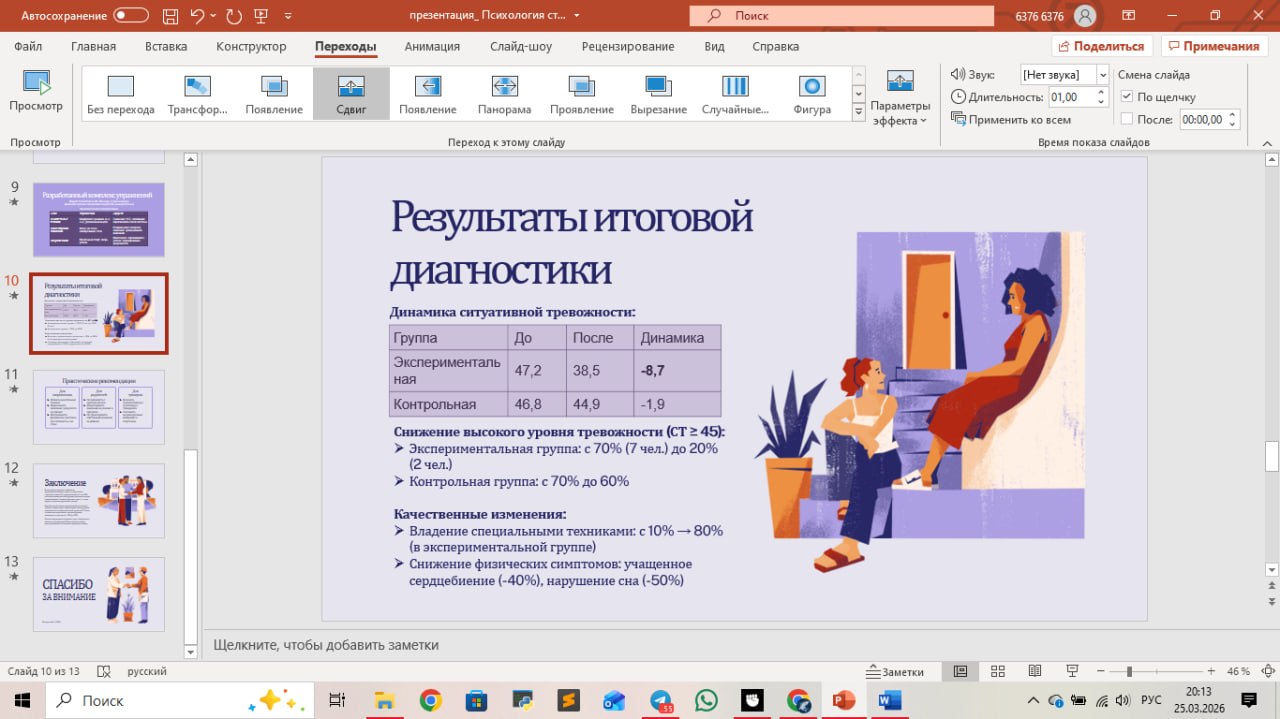The width and height of the screenshot is (1280, 719).
Task: Start slideshow from beginning via title bar icon
Action: [263, 15]
